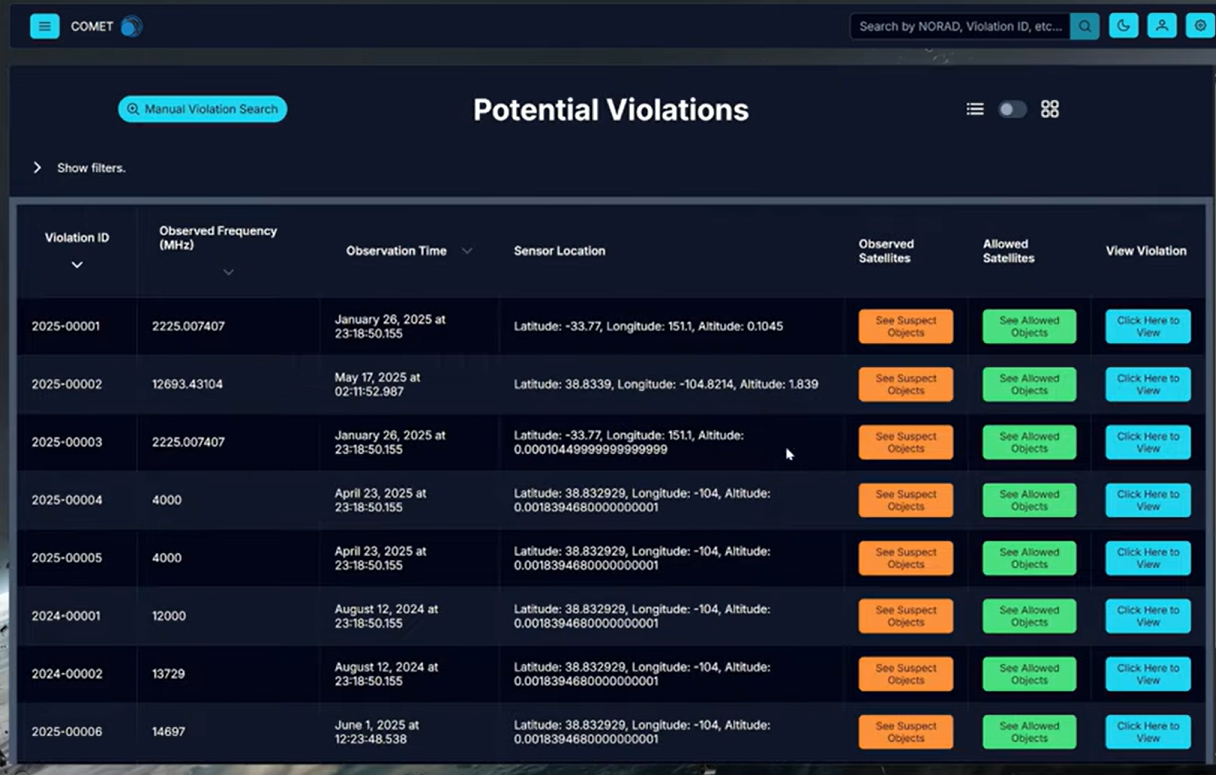Image resolution: width=1216 pixels, height=775 pixels.
Task: Click Manual Violation Search button
Action: pyautogui.click(x=202, y=109)
